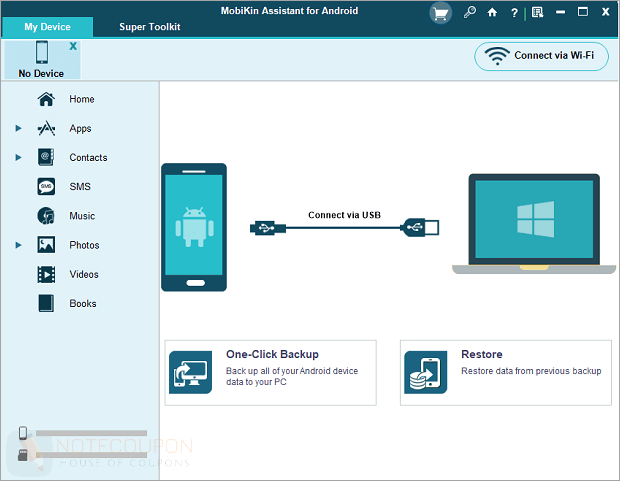Click the SD card storage usage bar

pos(91,455)
